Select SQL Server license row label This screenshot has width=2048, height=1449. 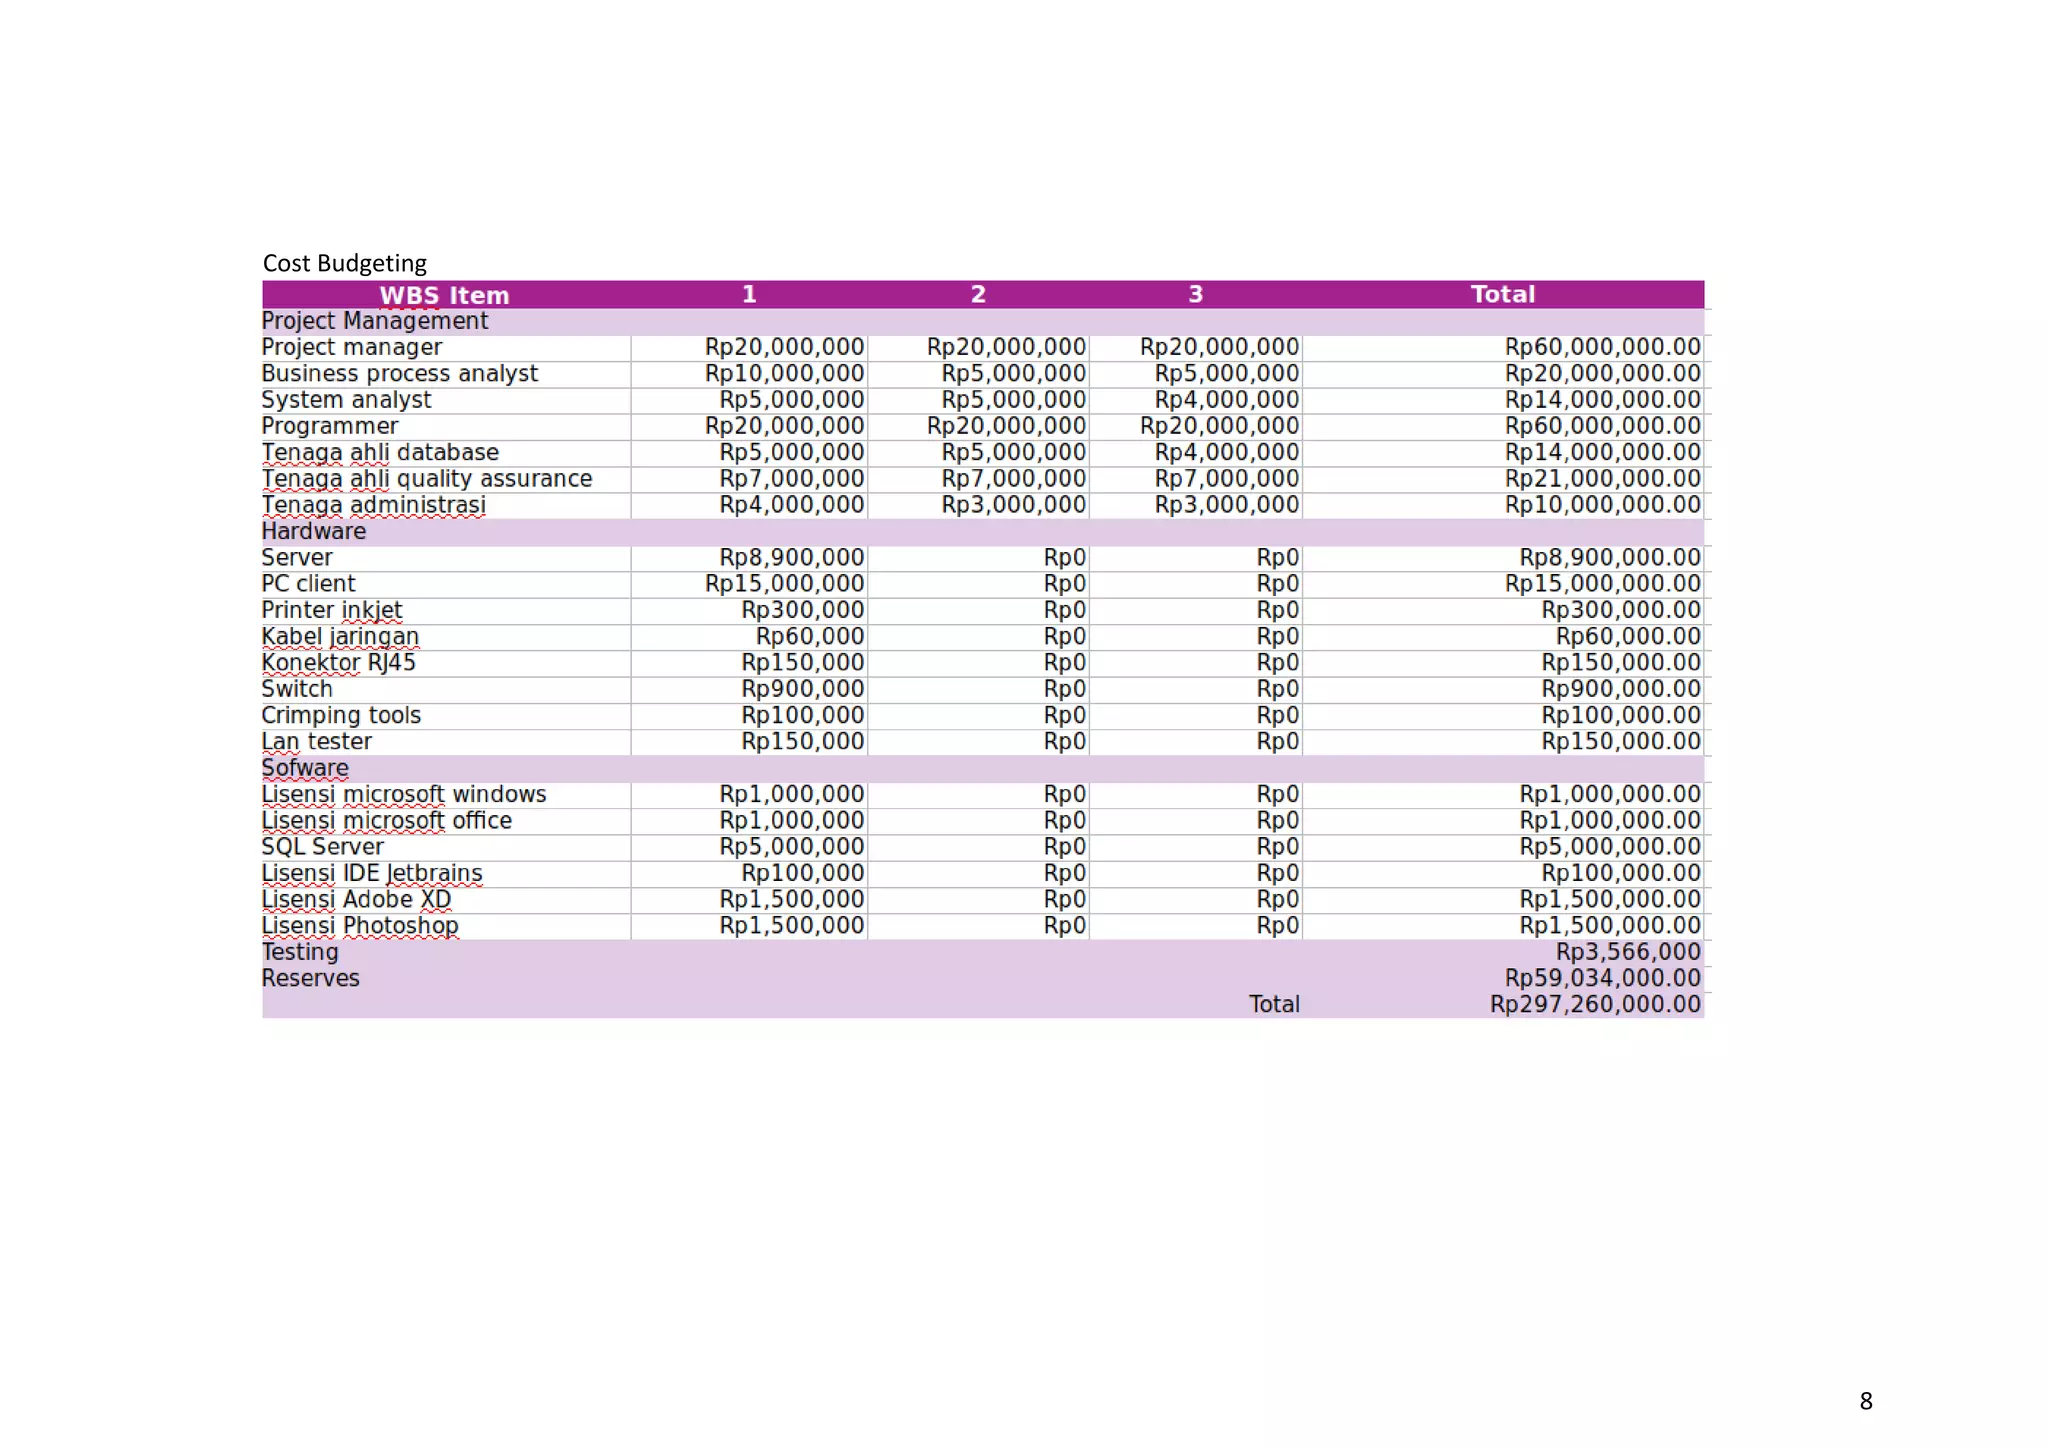pyautogui.click(x=322, y=847)
